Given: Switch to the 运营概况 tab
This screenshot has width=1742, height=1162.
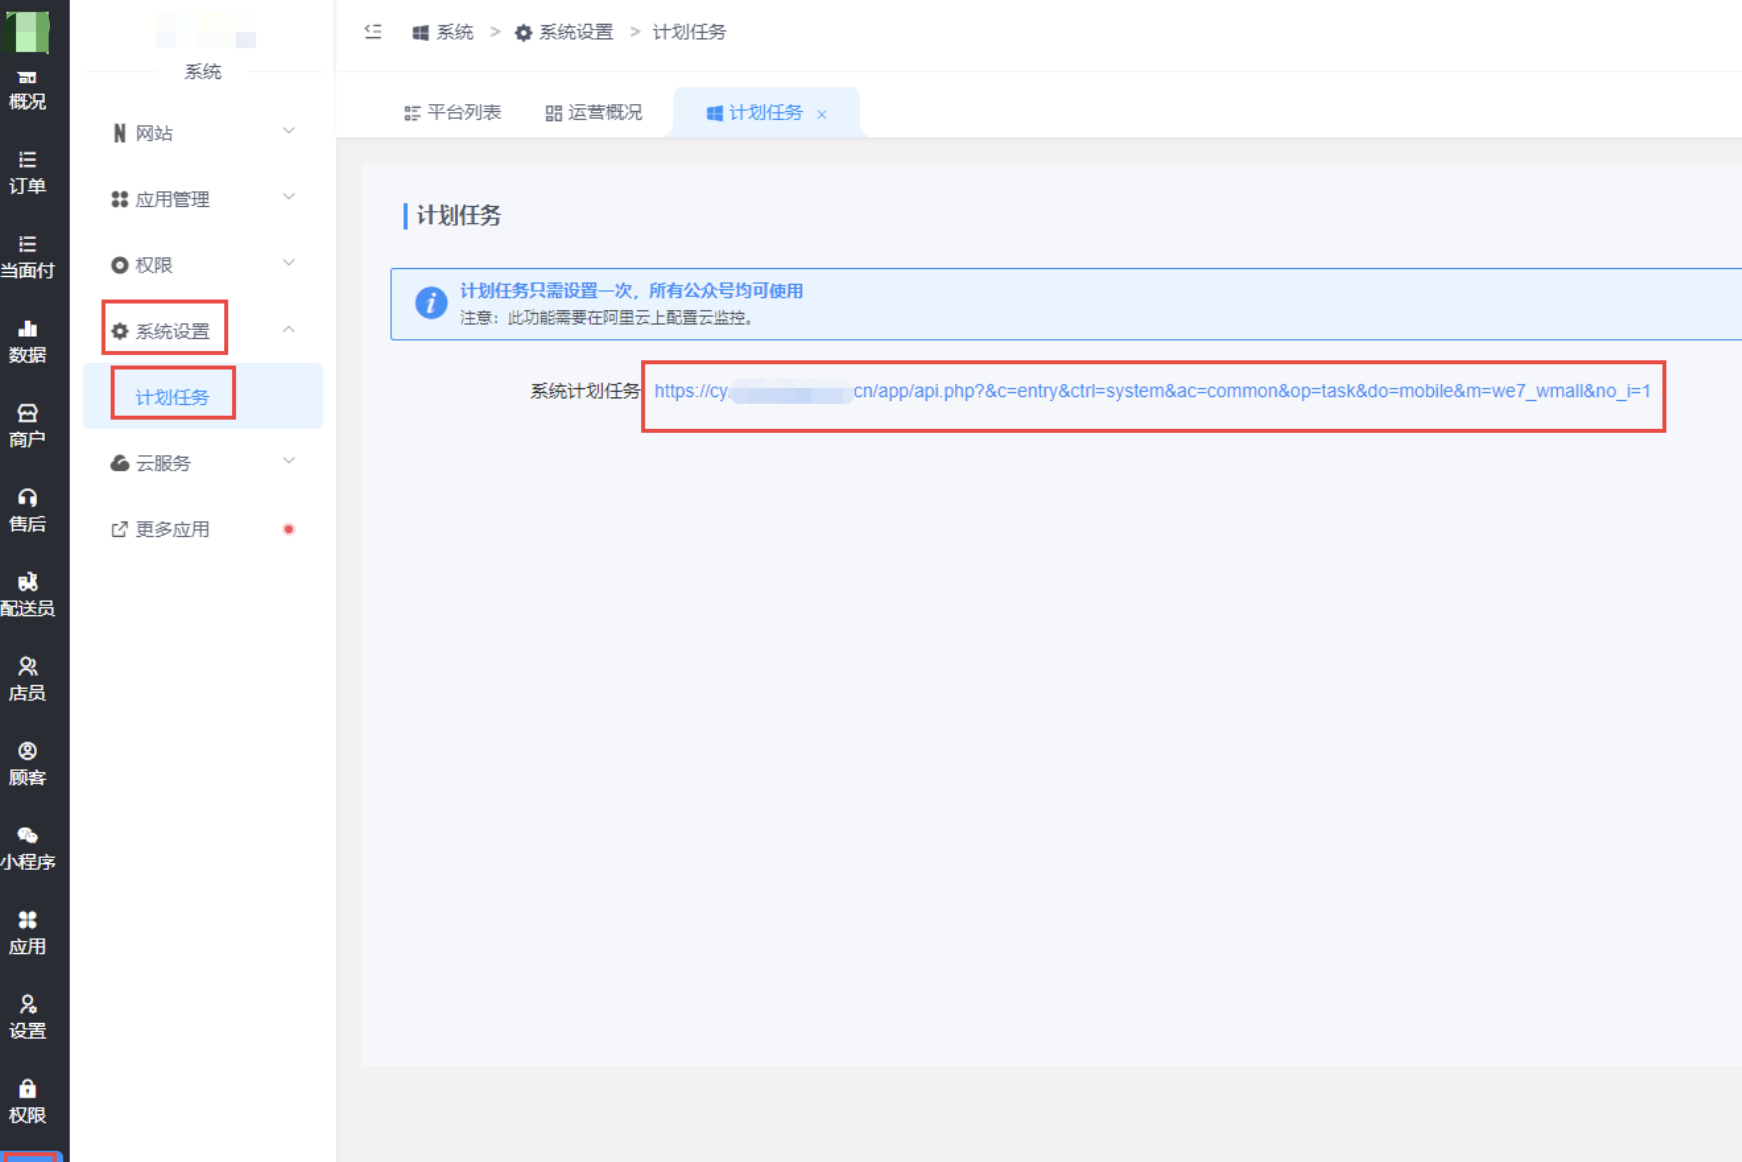Looking at the screenshot, I should 594,112.
